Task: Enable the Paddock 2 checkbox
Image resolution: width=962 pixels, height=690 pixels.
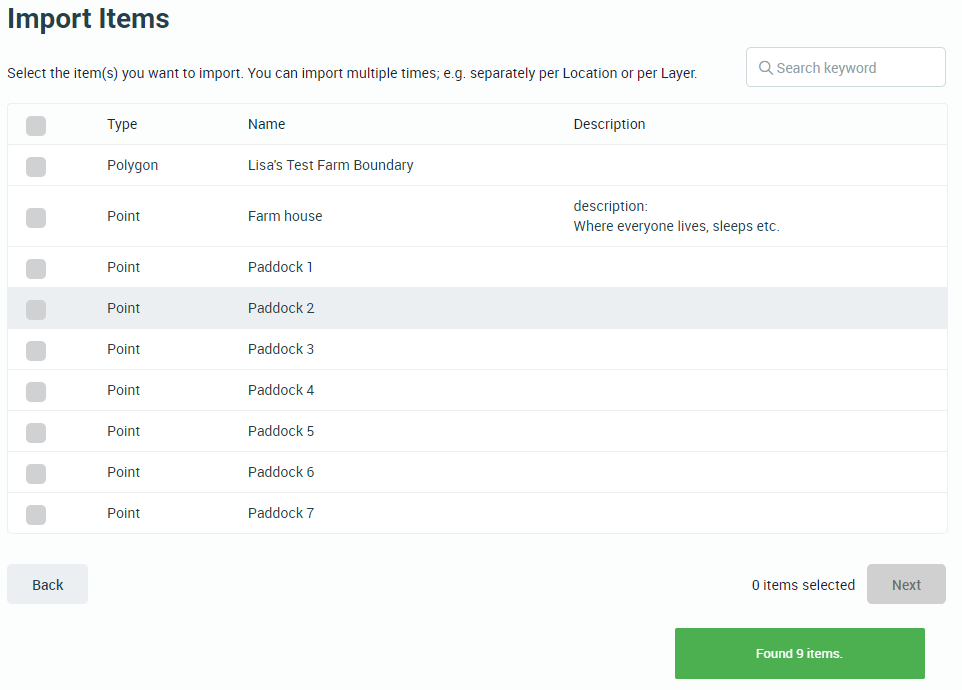Action: pos(36,309)
